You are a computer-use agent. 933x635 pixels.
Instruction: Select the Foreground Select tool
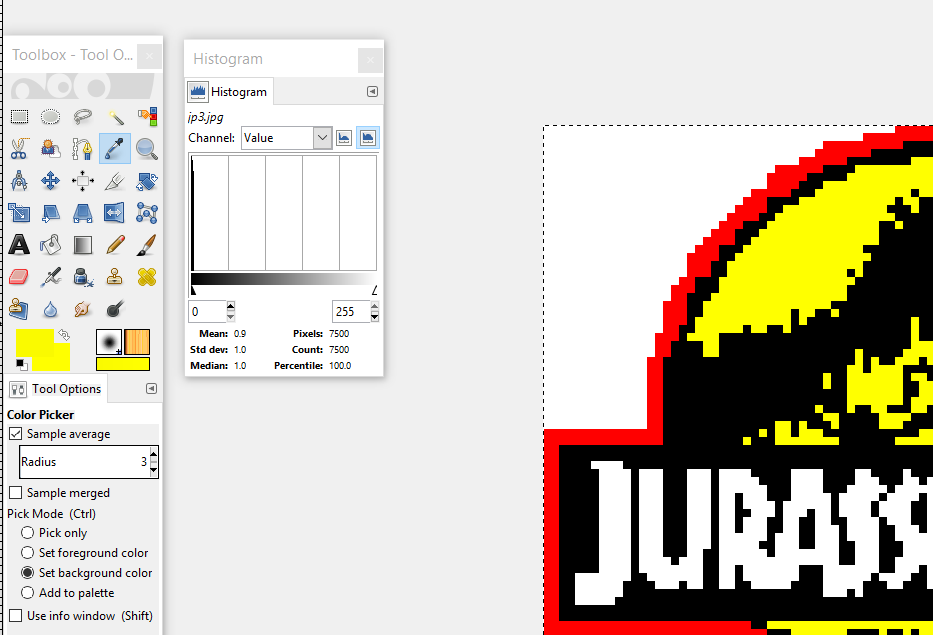tap(51, 148)
